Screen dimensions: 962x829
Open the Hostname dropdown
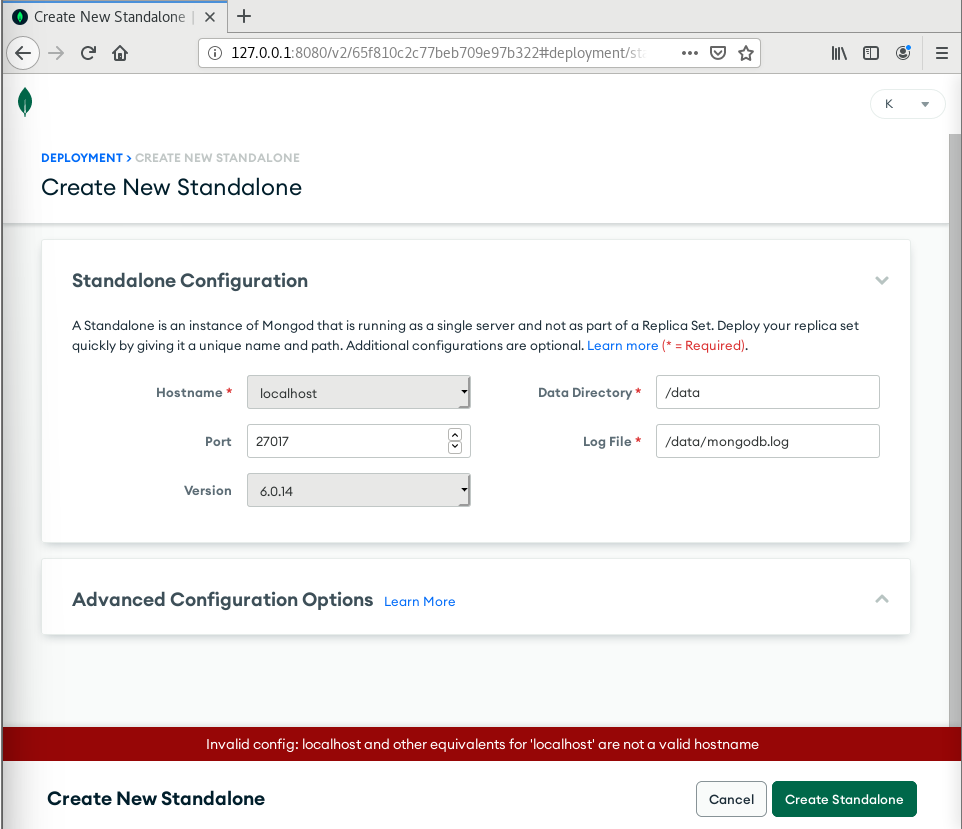click(358, 393)
